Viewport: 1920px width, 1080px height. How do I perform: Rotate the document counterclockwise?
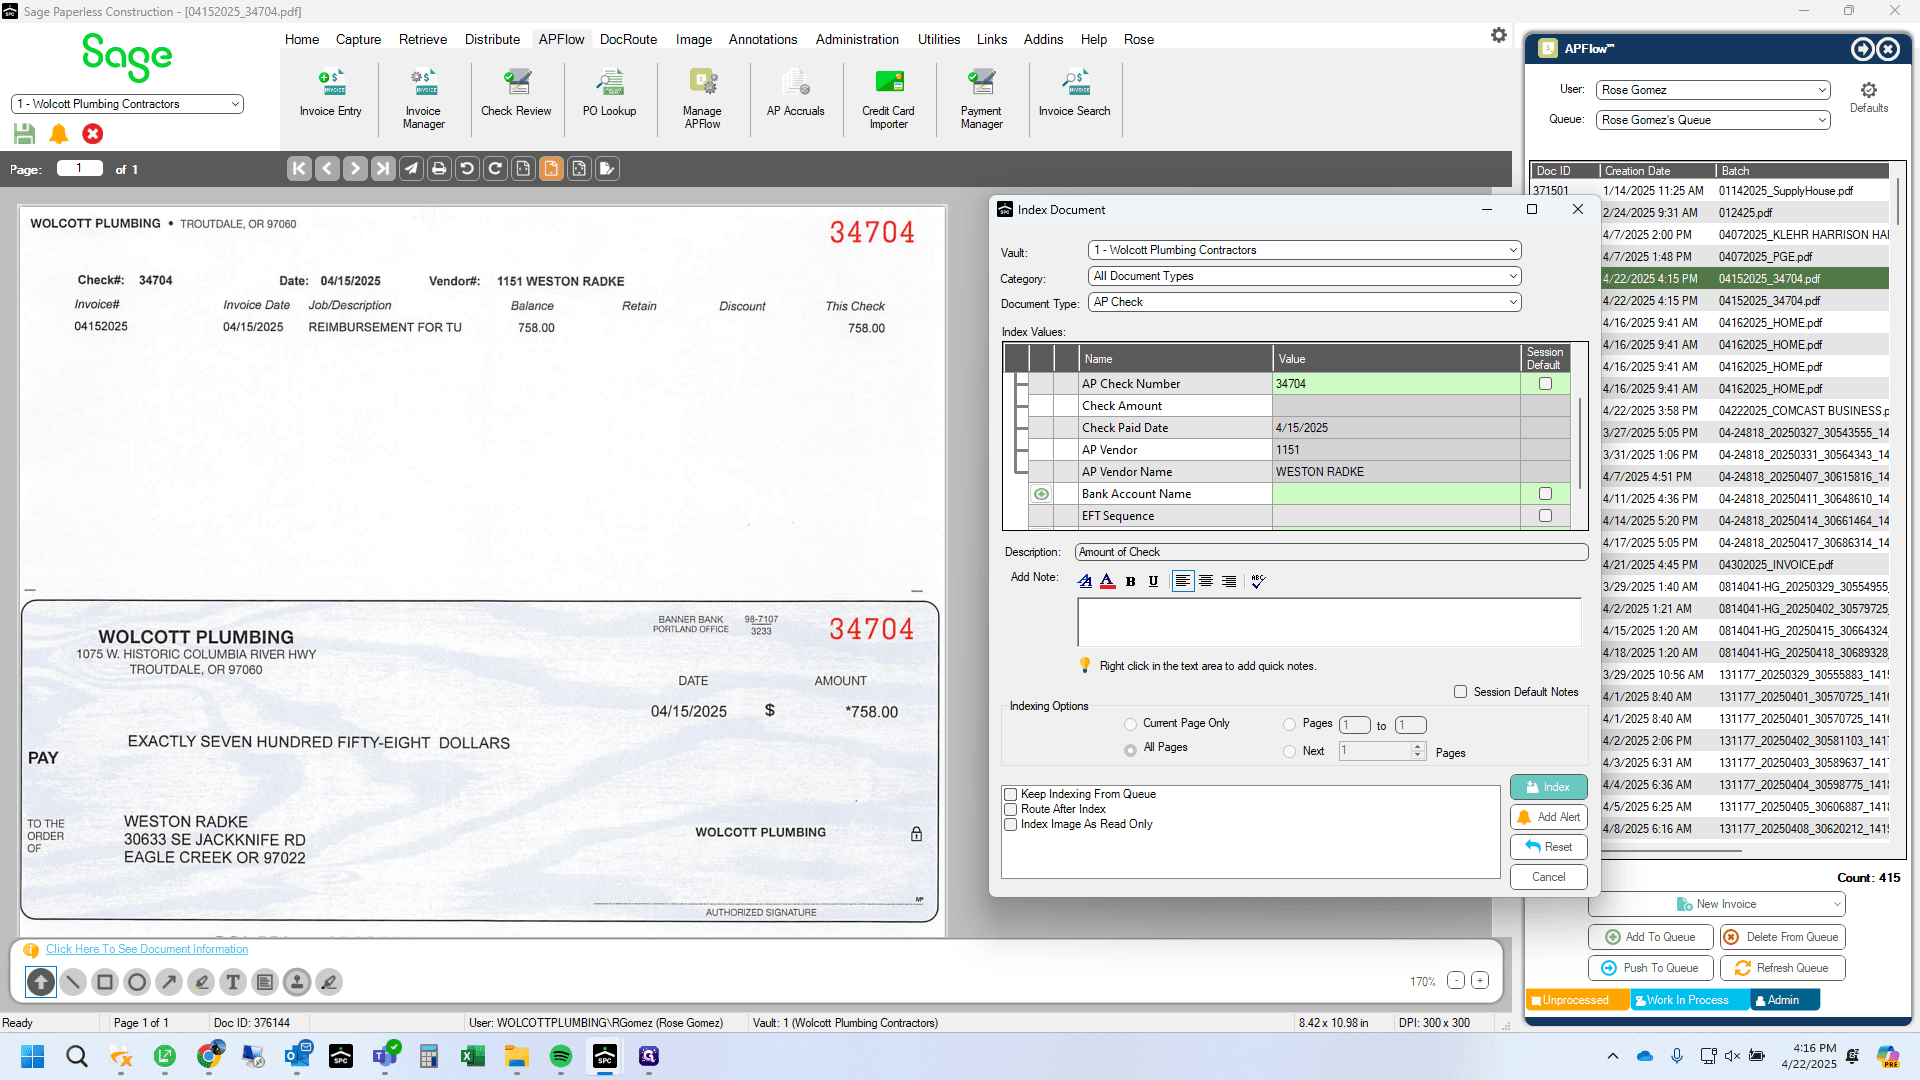(x=467, y=169)
